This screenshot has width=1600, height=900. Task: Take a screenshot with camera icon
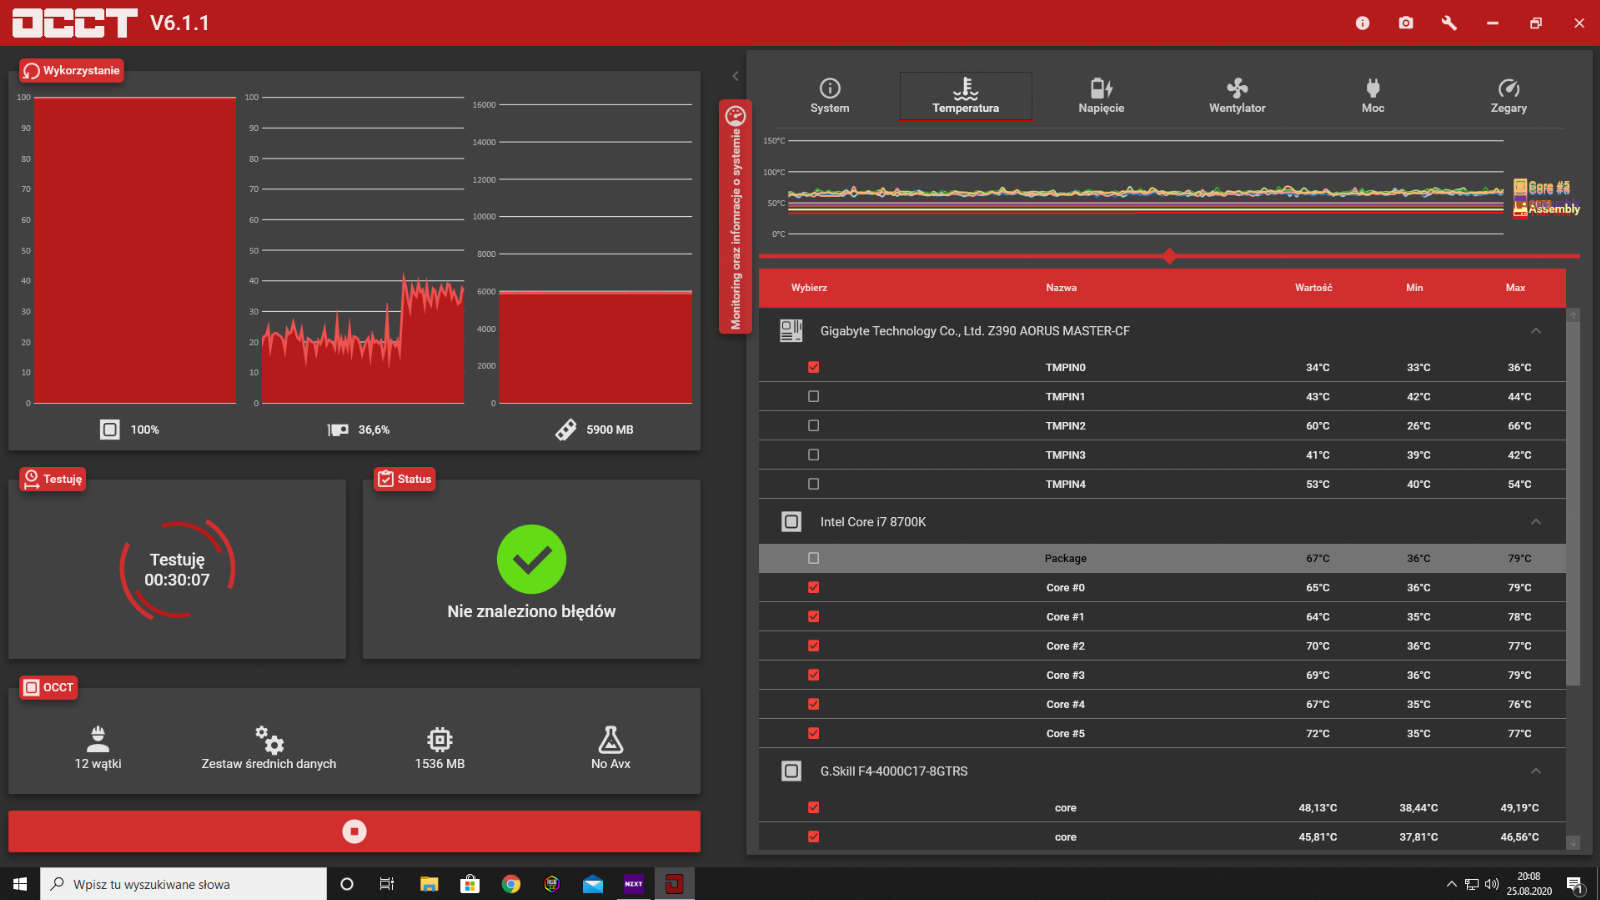1406,23
